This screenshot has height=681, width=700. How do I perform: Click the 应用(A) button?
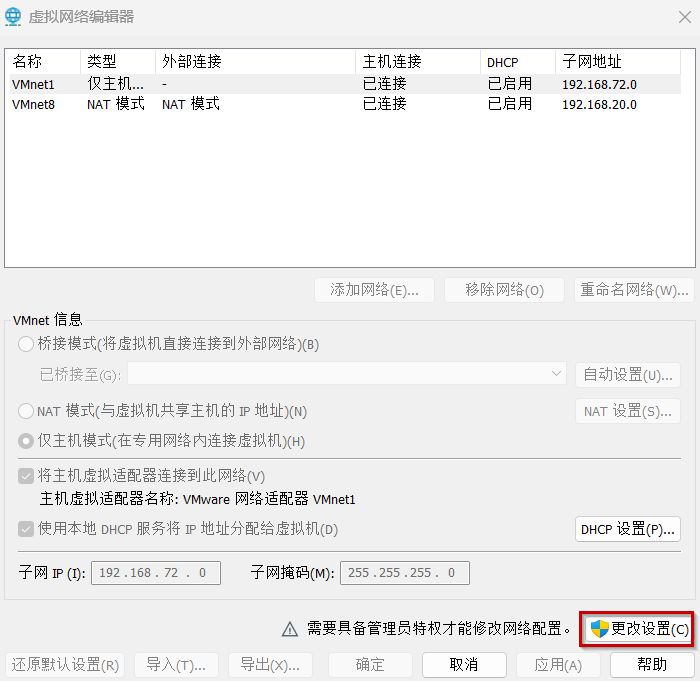click(x=558, y=665)
